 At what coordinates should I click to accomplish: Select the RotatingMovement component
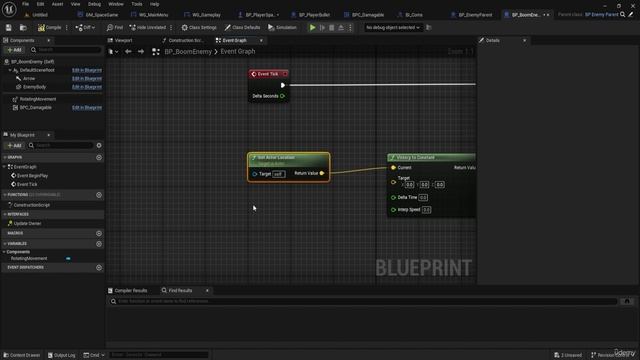point(38,99)
